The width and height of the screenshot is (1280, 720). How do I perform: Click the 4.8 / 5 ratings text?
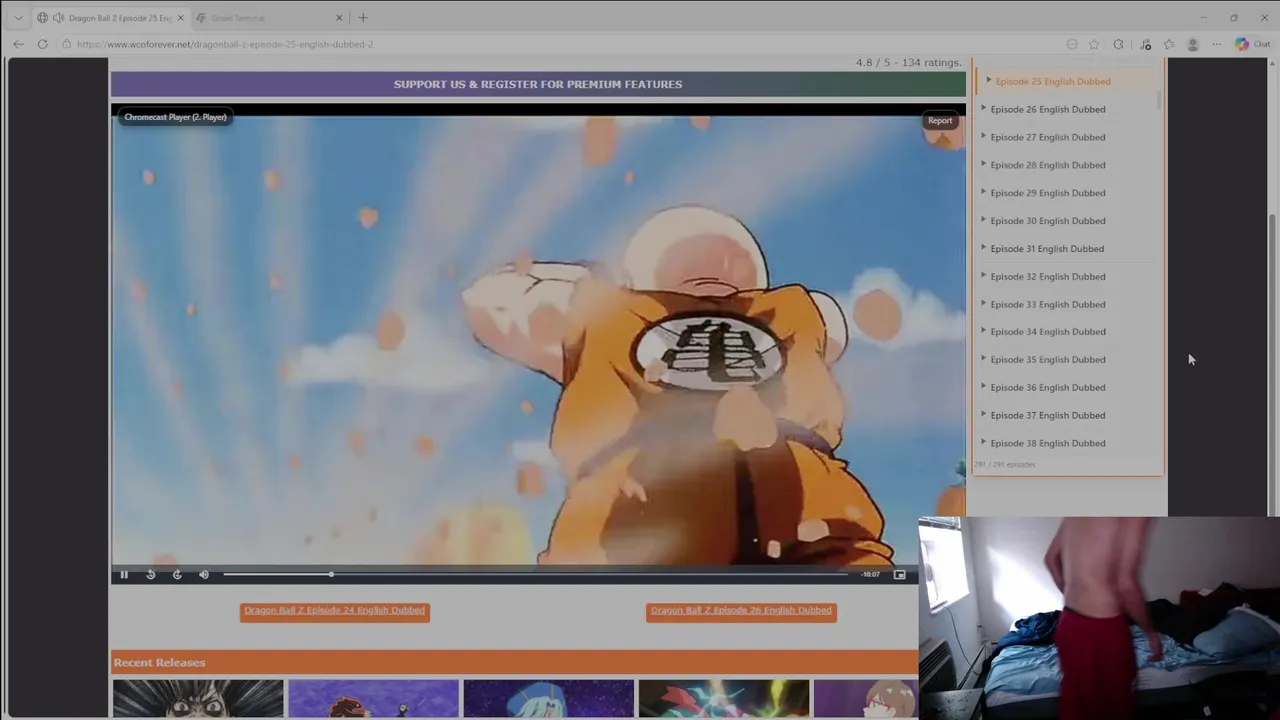tap(908, 62)
